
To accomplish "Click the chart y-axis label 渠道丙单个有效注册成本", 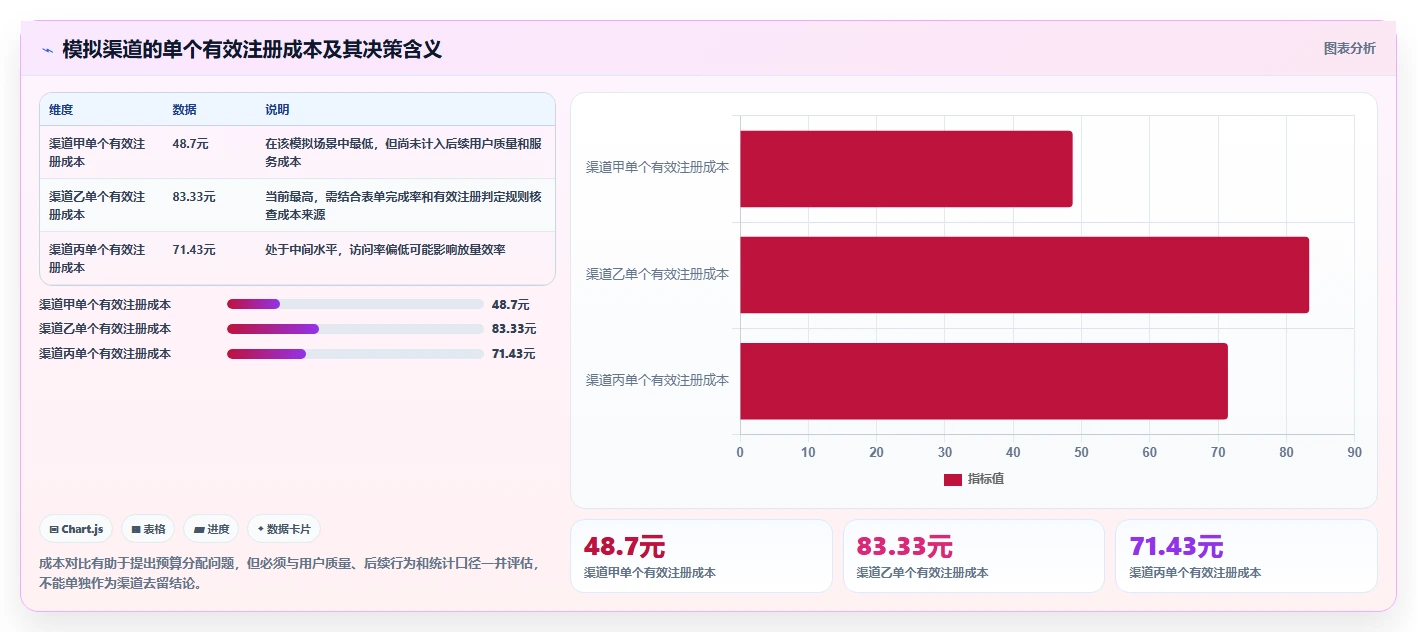I will [657, 380].
